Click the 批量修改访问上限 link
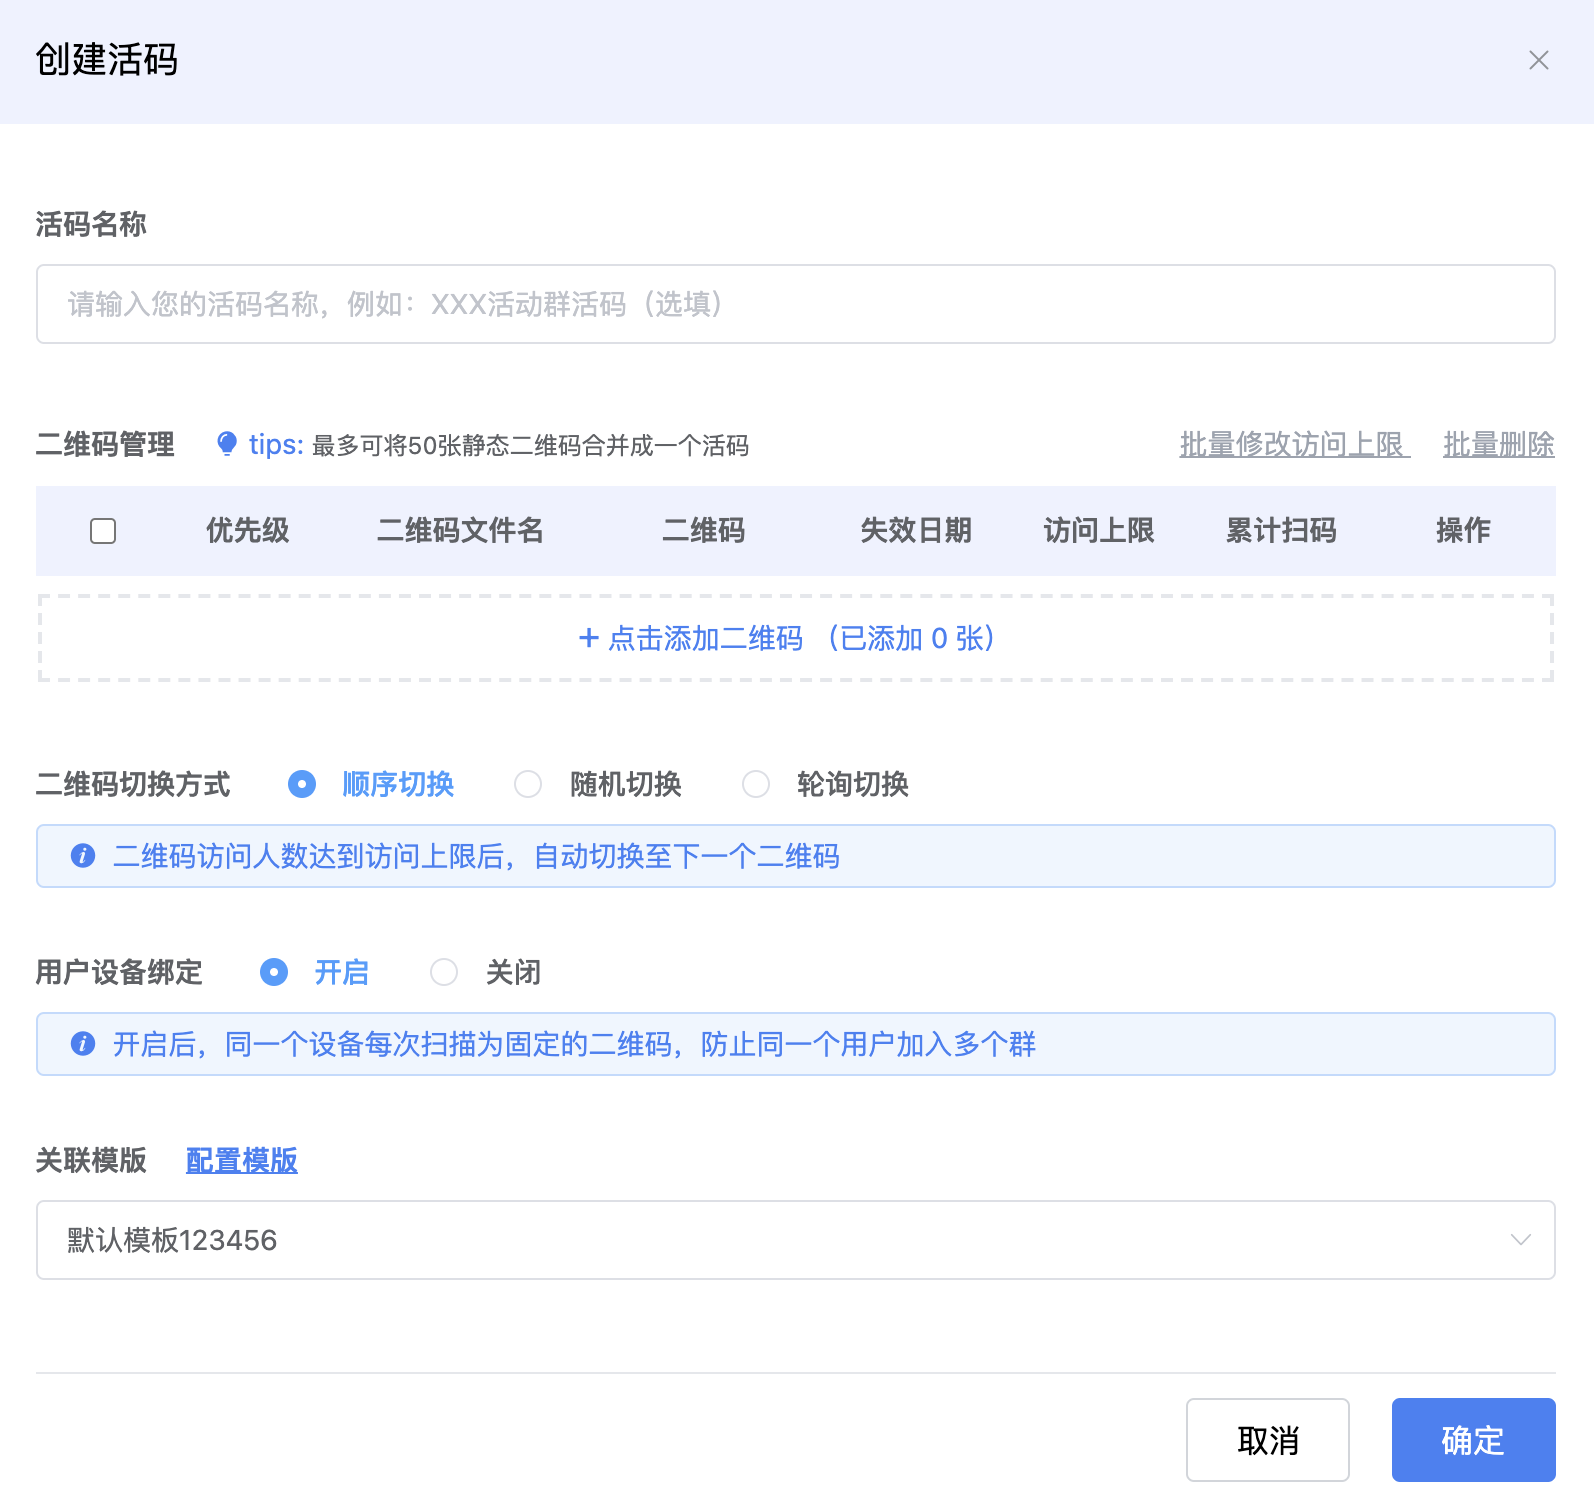The height and width of the screenshot is (1504, 1594). point(1294,444)
